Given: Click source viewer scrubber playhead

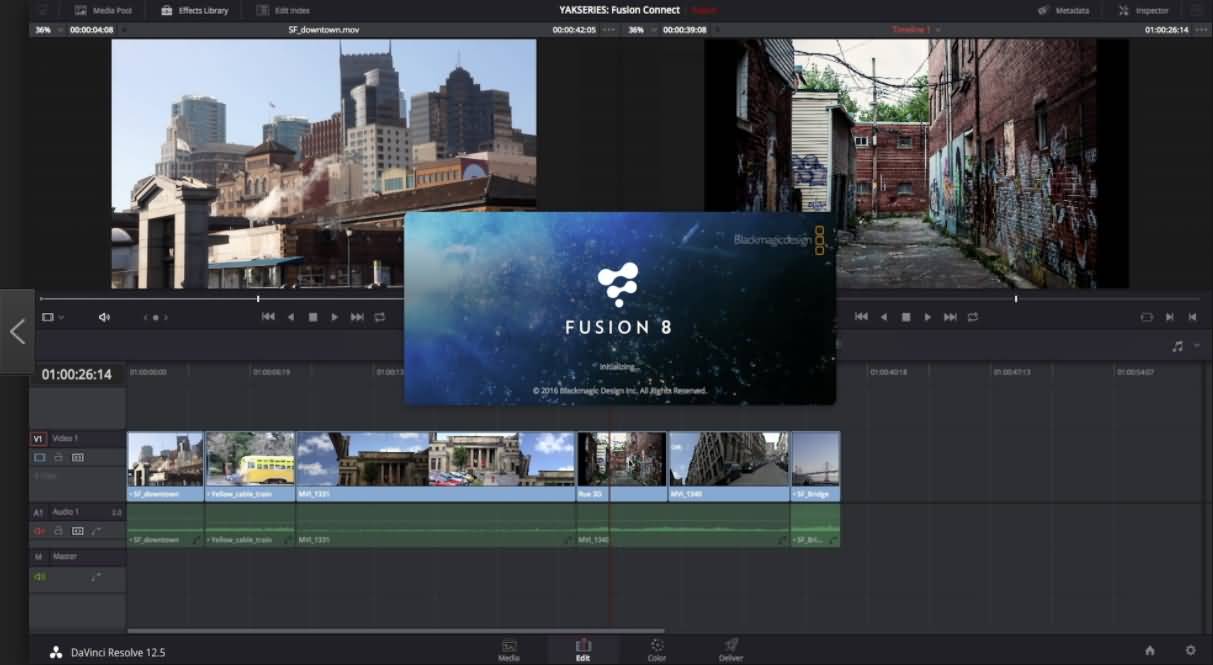Looking at the screenshot, I should coord(258,298).
